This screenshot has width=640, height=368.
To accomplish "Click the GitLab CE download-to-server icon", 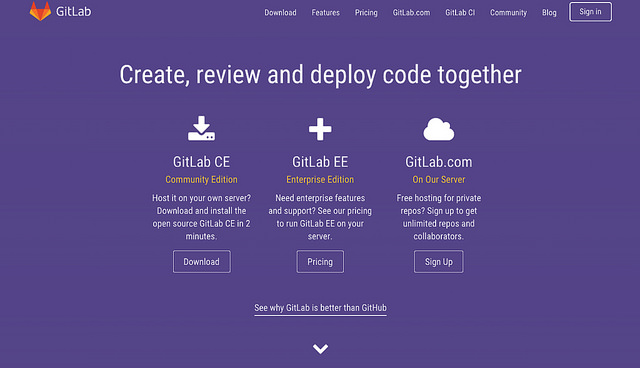I will pos(201,129).
